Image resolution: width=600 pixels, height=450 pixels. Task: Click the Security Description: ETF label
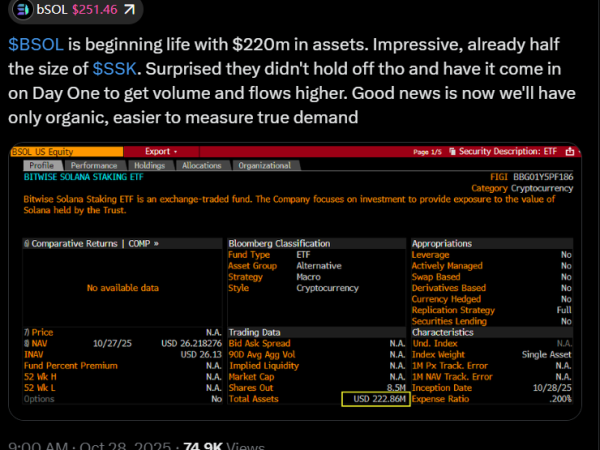pyautogui.click(x=508, y=152)
